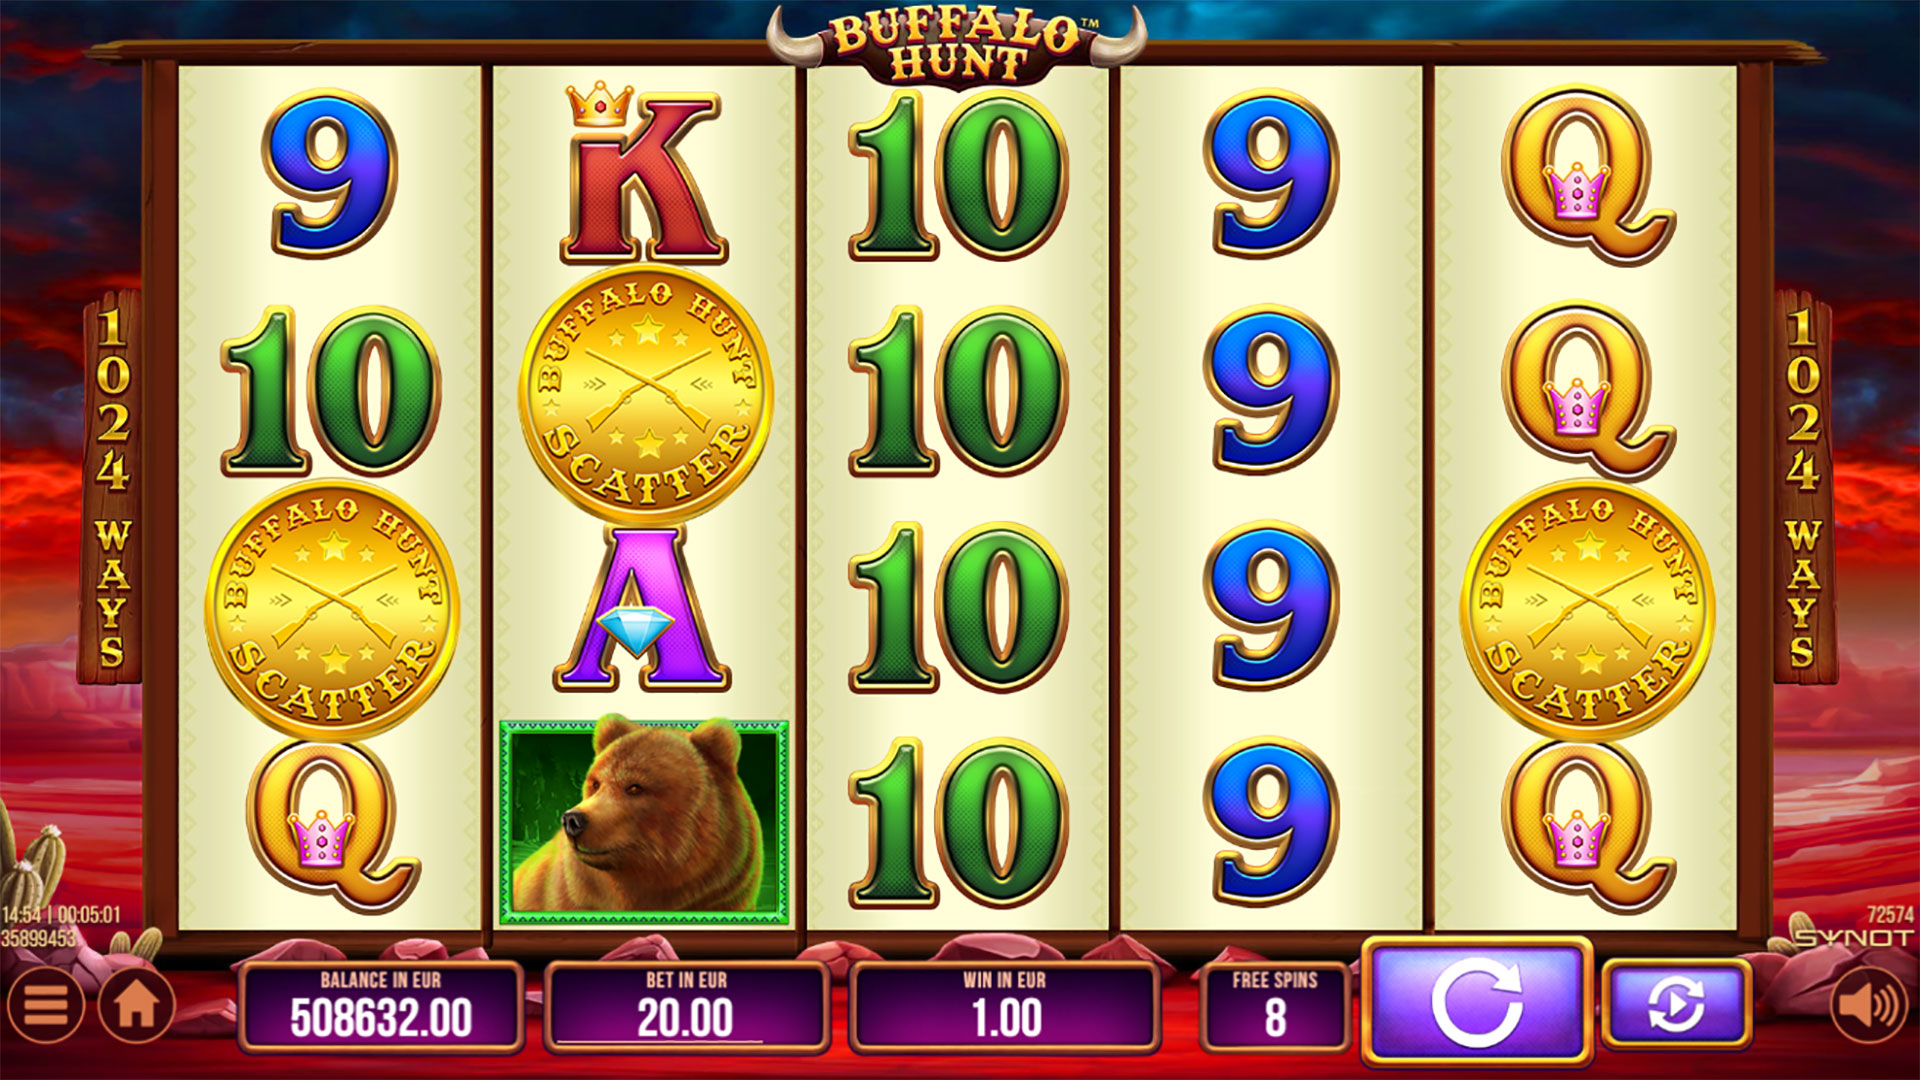
Task: Mute the game sound speaker icon
Action: click(1868, 1005)
